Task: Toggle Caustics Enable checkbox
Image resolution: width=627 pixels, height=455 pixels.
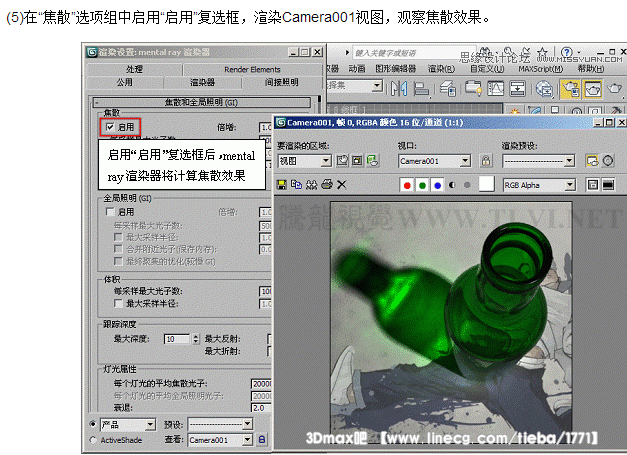Action: (x=110, y=127)
